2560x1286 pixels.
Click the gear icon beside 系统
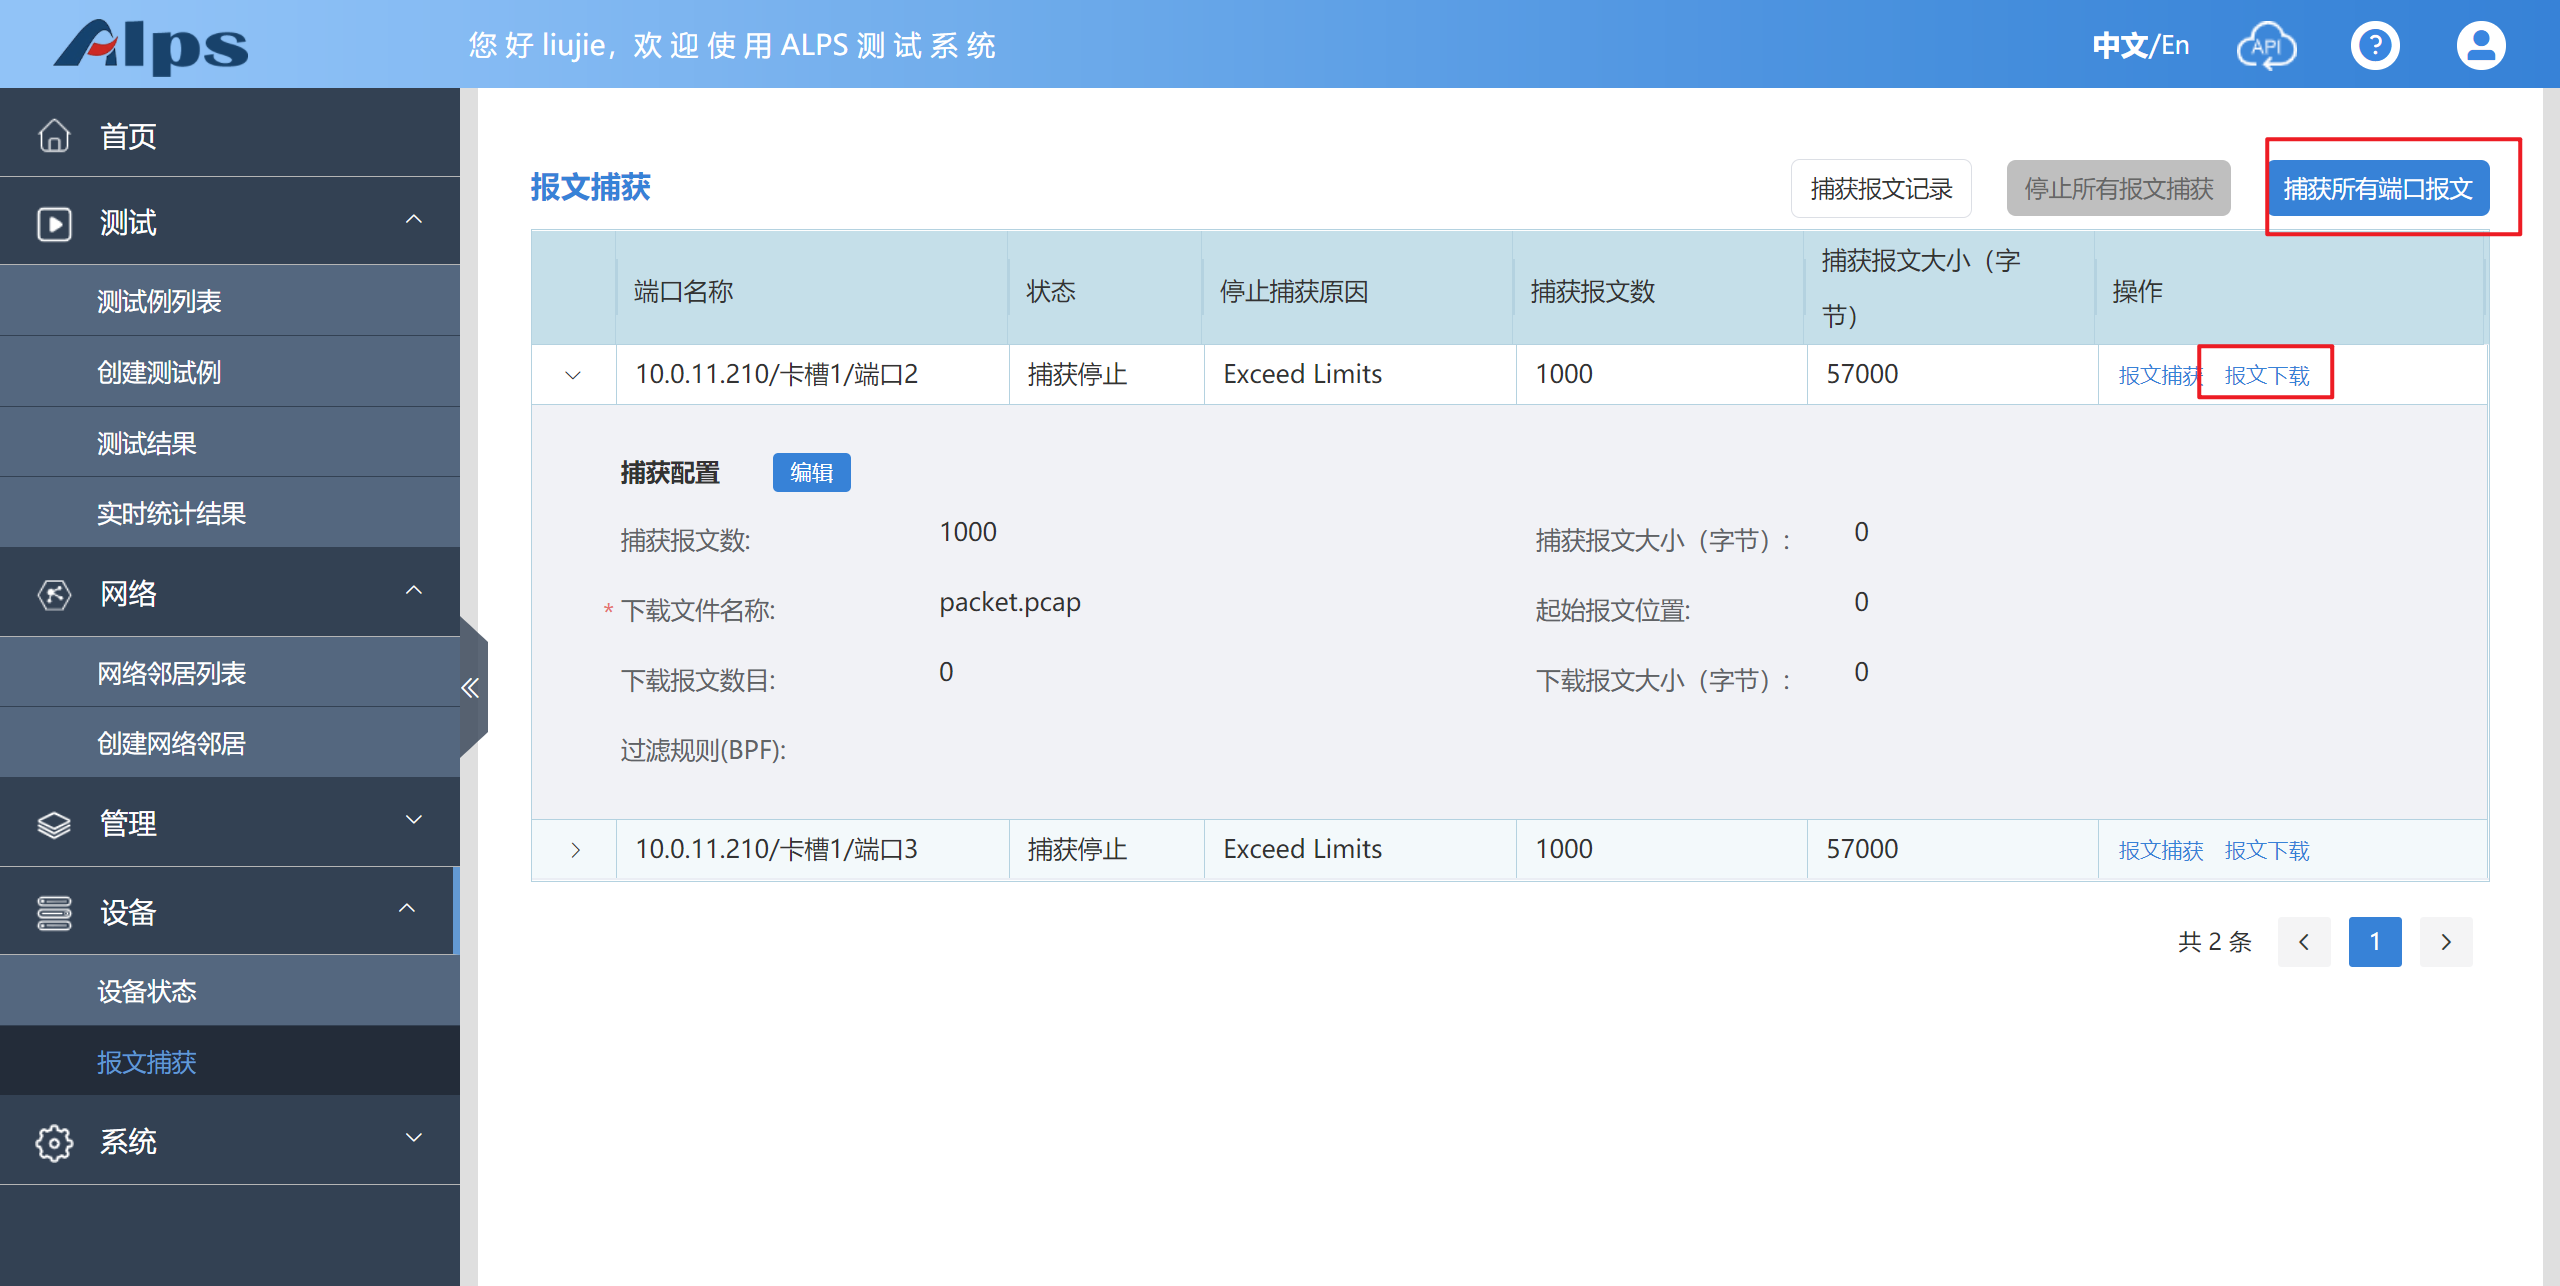54,1142
